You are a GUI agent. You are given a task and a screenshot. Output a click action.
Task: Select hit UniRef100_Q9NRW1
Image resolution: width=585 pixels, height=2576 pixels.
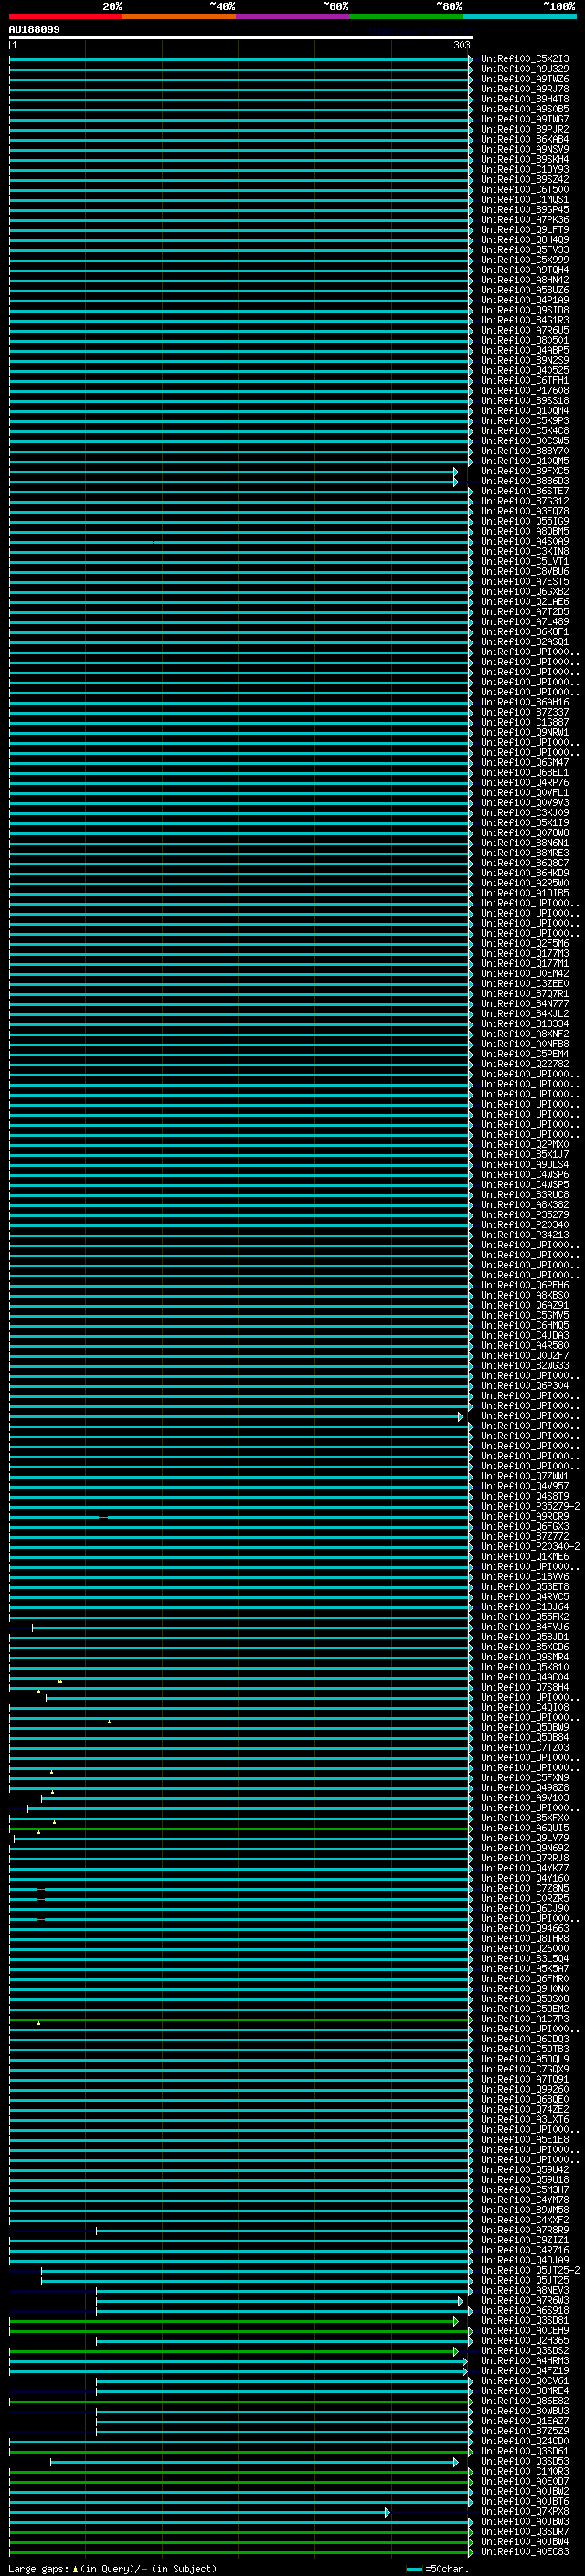tap(525, 732)
